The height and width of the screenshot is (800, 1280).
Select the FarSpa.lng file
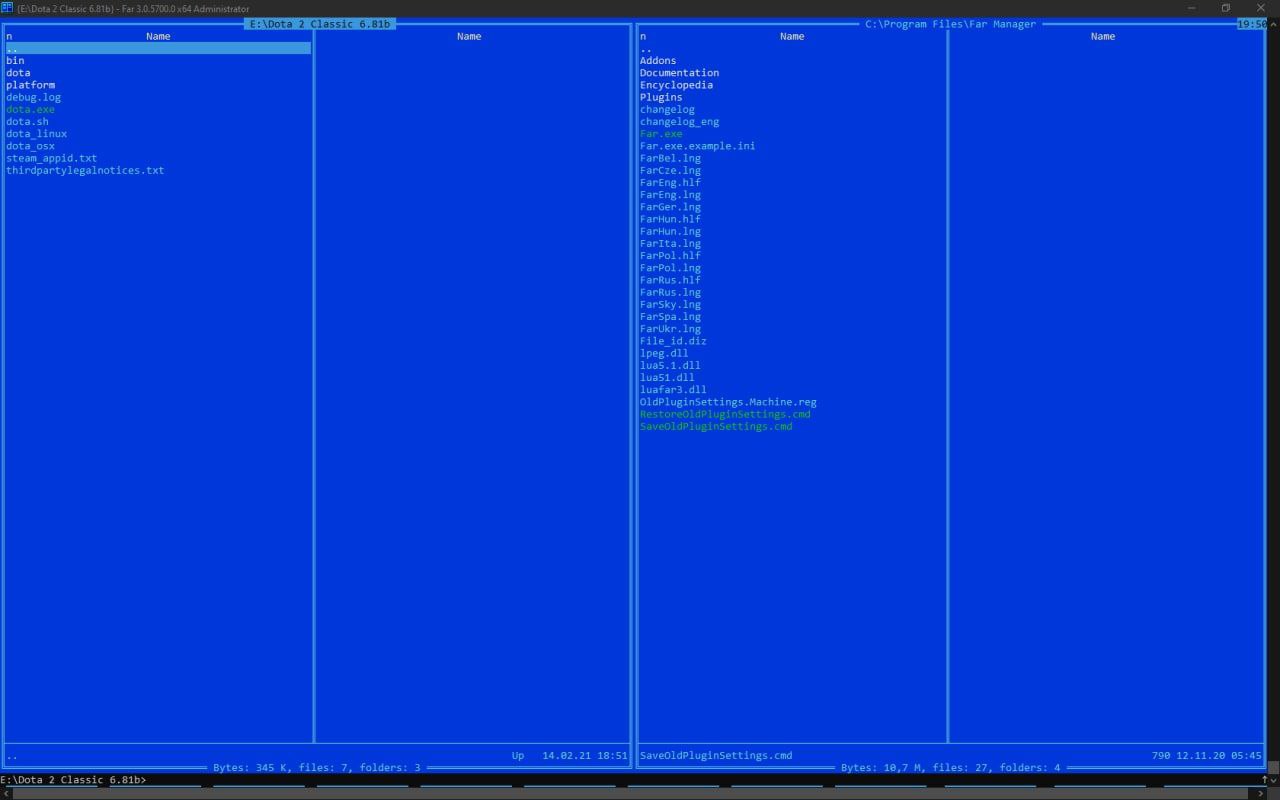click(x=670, y=316)
